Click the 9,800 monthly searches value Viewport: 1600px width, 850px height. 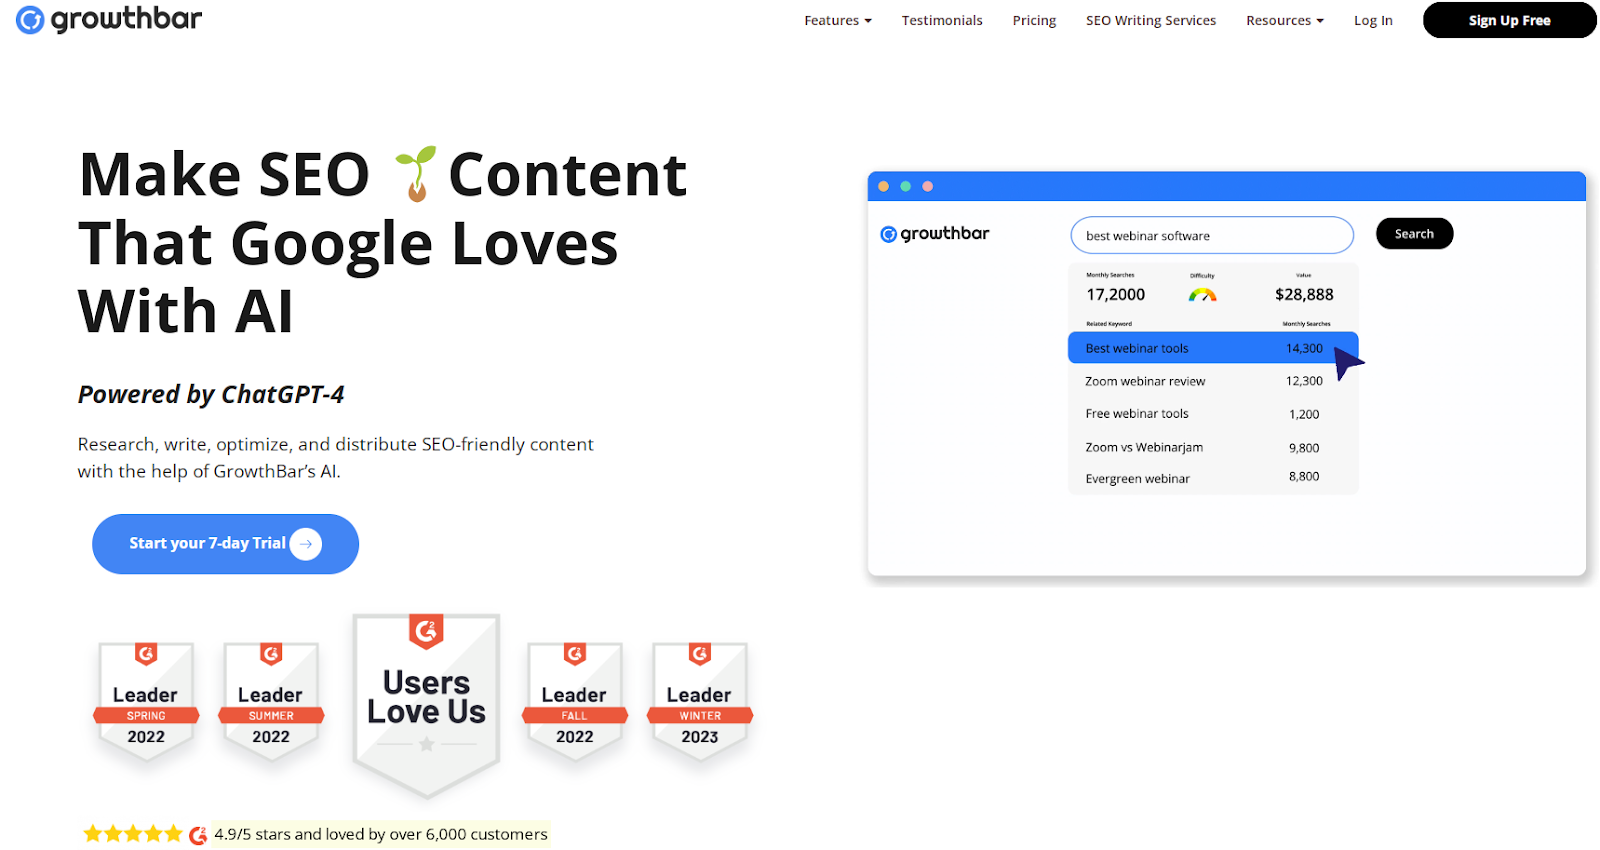(x=1304, y=448)
